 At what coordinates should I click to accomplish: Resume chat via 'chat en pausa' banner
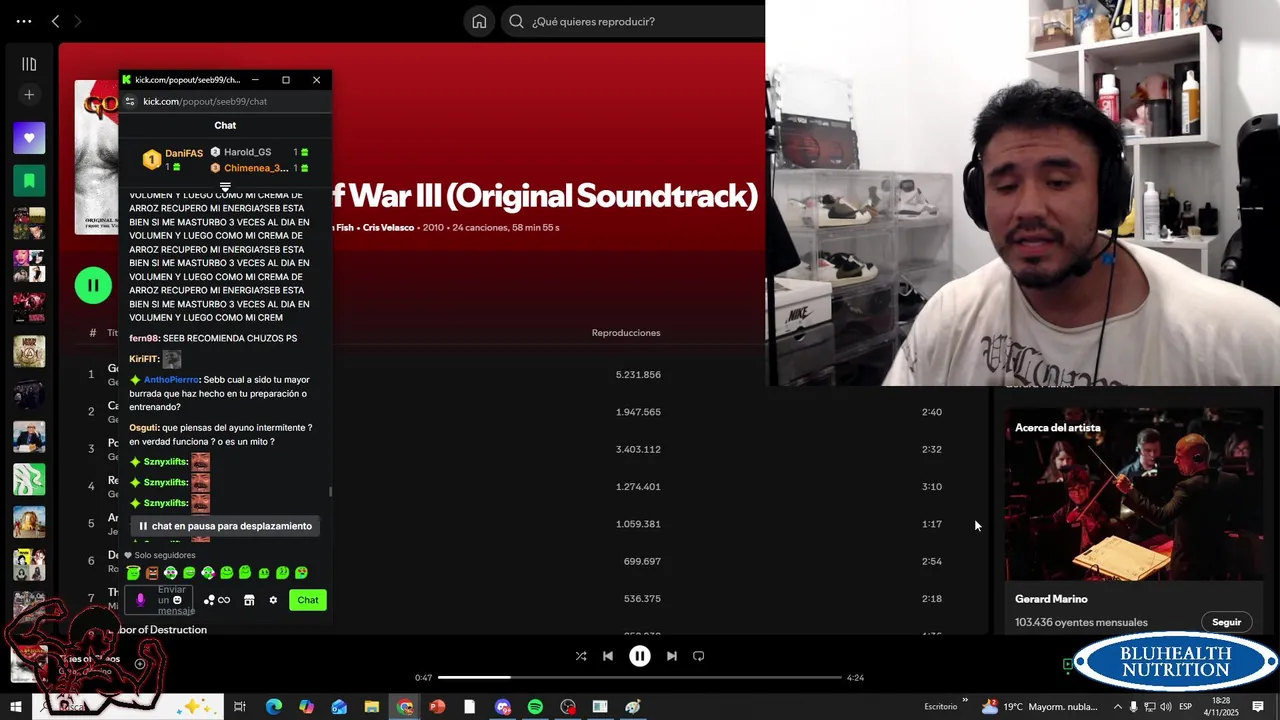click(x=225, y=526)
